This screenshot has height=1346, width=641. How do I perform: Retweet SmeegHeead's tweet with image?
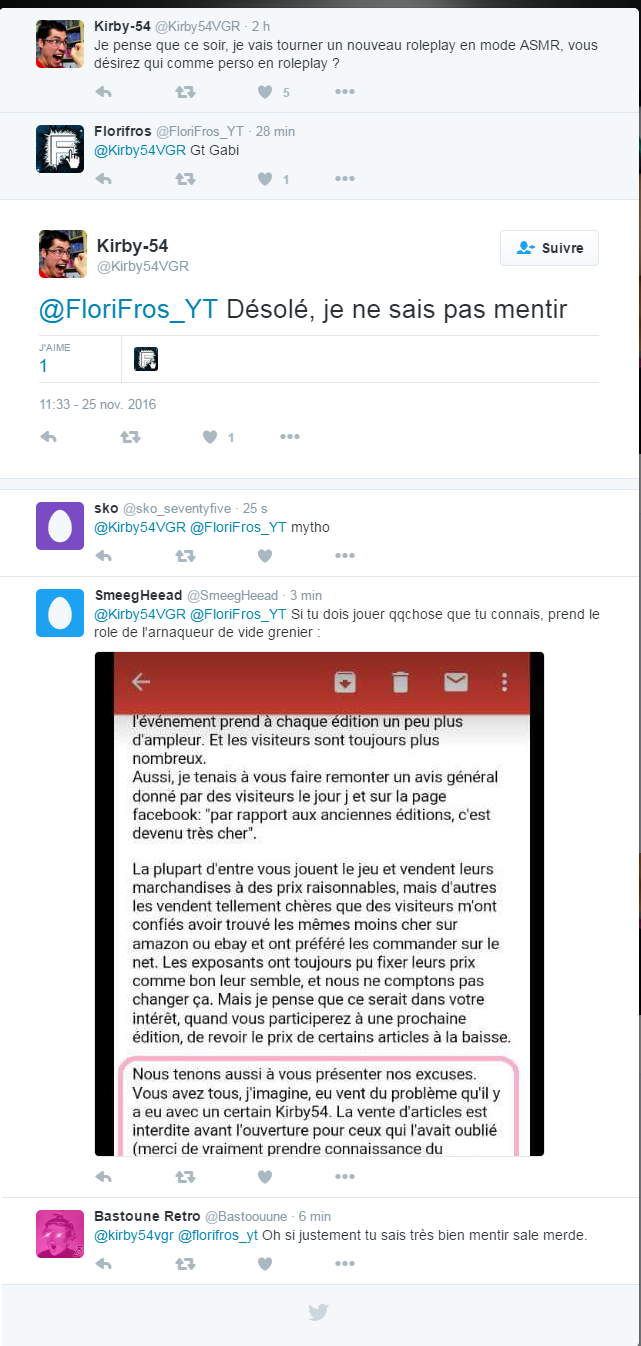[x=185, y=1177]
